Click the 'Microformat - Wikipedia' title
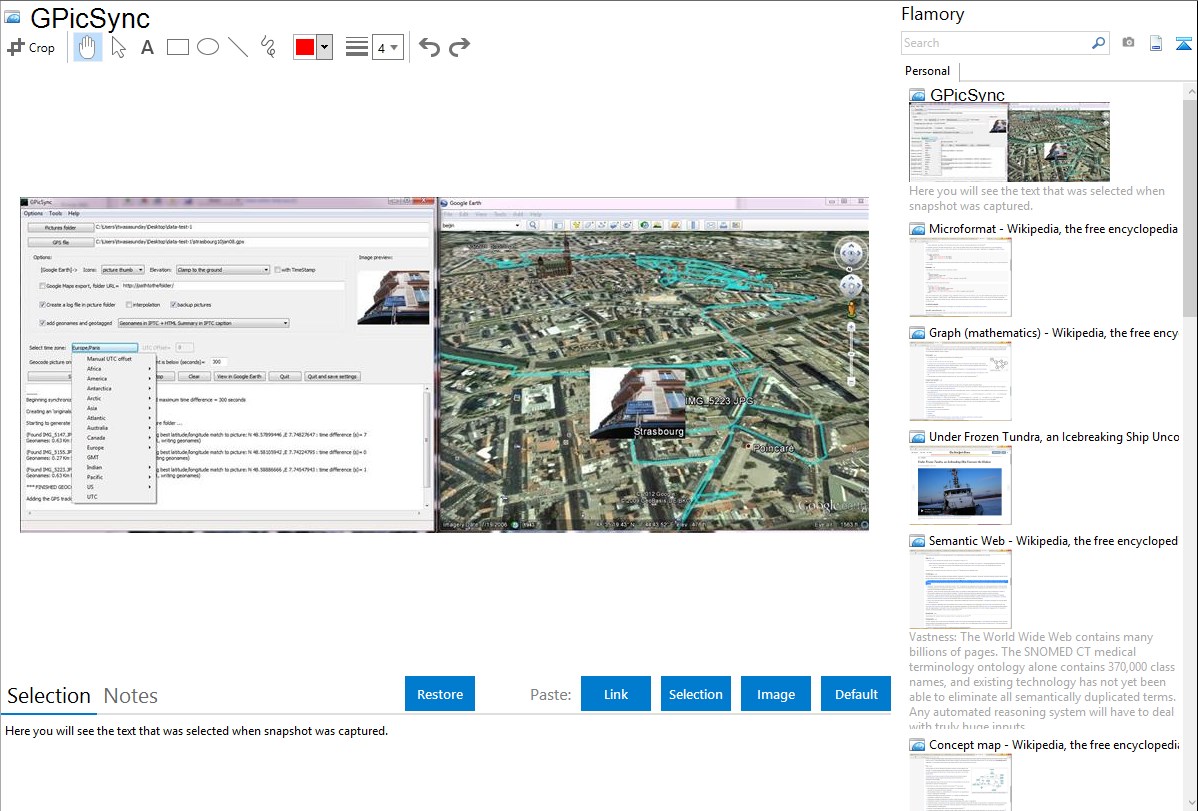This screenshot has width=1198, height=811. click(x=1053, y=229)
